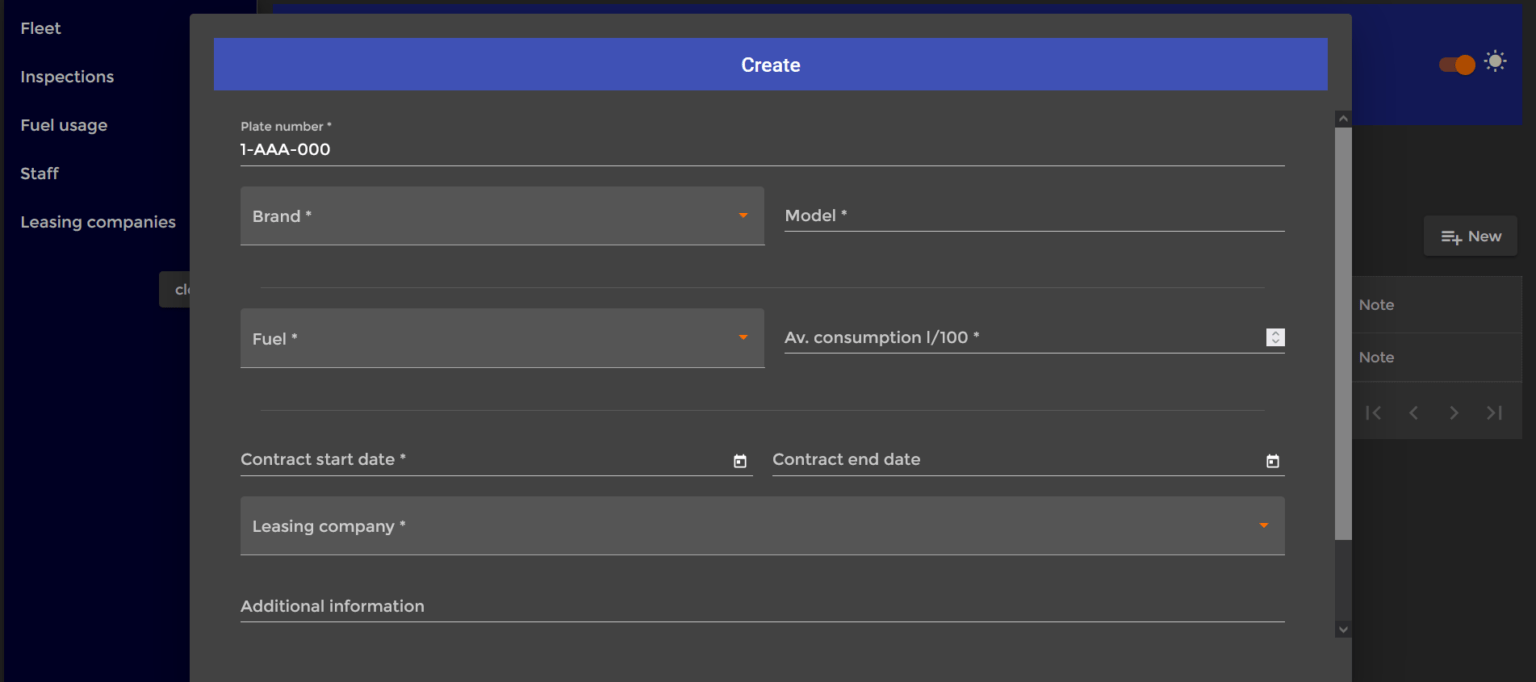Click the up arrow on Av. consumption stepper
Screen dimensions: 1536x682
(x=1275, y=333)
